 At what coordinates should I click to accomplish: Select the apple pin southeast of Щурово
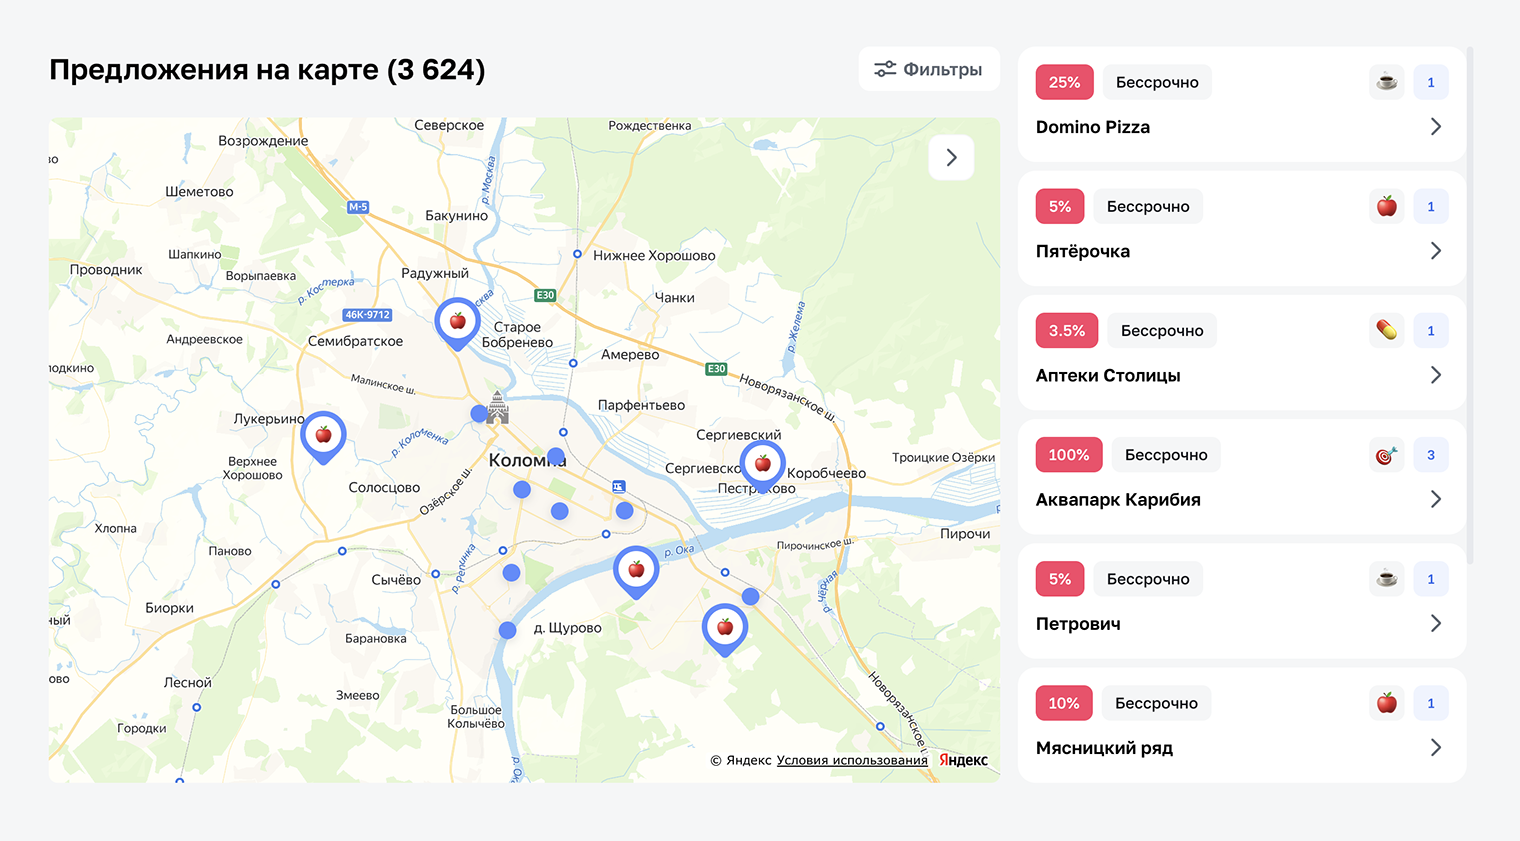(x=725, y=629)
